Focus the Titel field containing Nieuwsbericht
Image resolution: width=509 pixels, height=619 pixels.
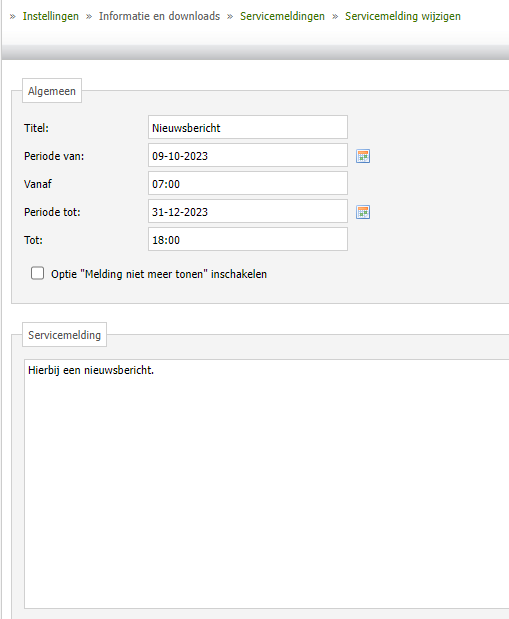[248, 127]
